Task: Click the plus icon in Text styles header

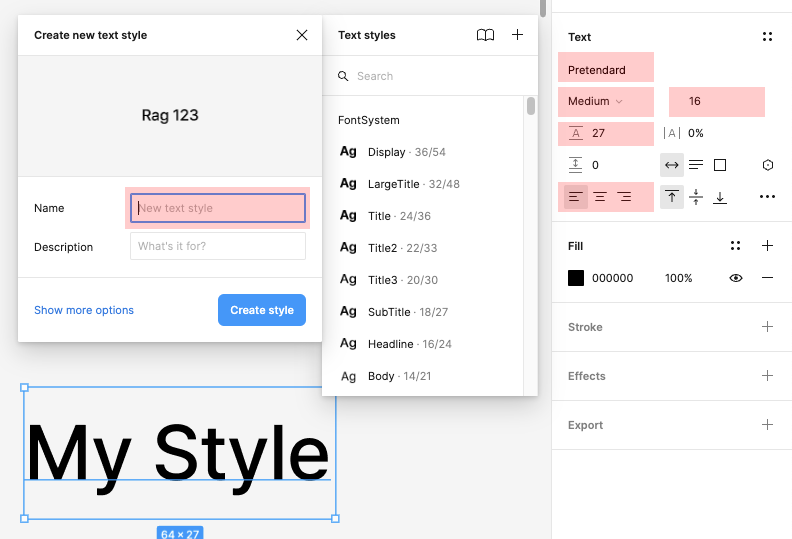Action: click(517, 35)
